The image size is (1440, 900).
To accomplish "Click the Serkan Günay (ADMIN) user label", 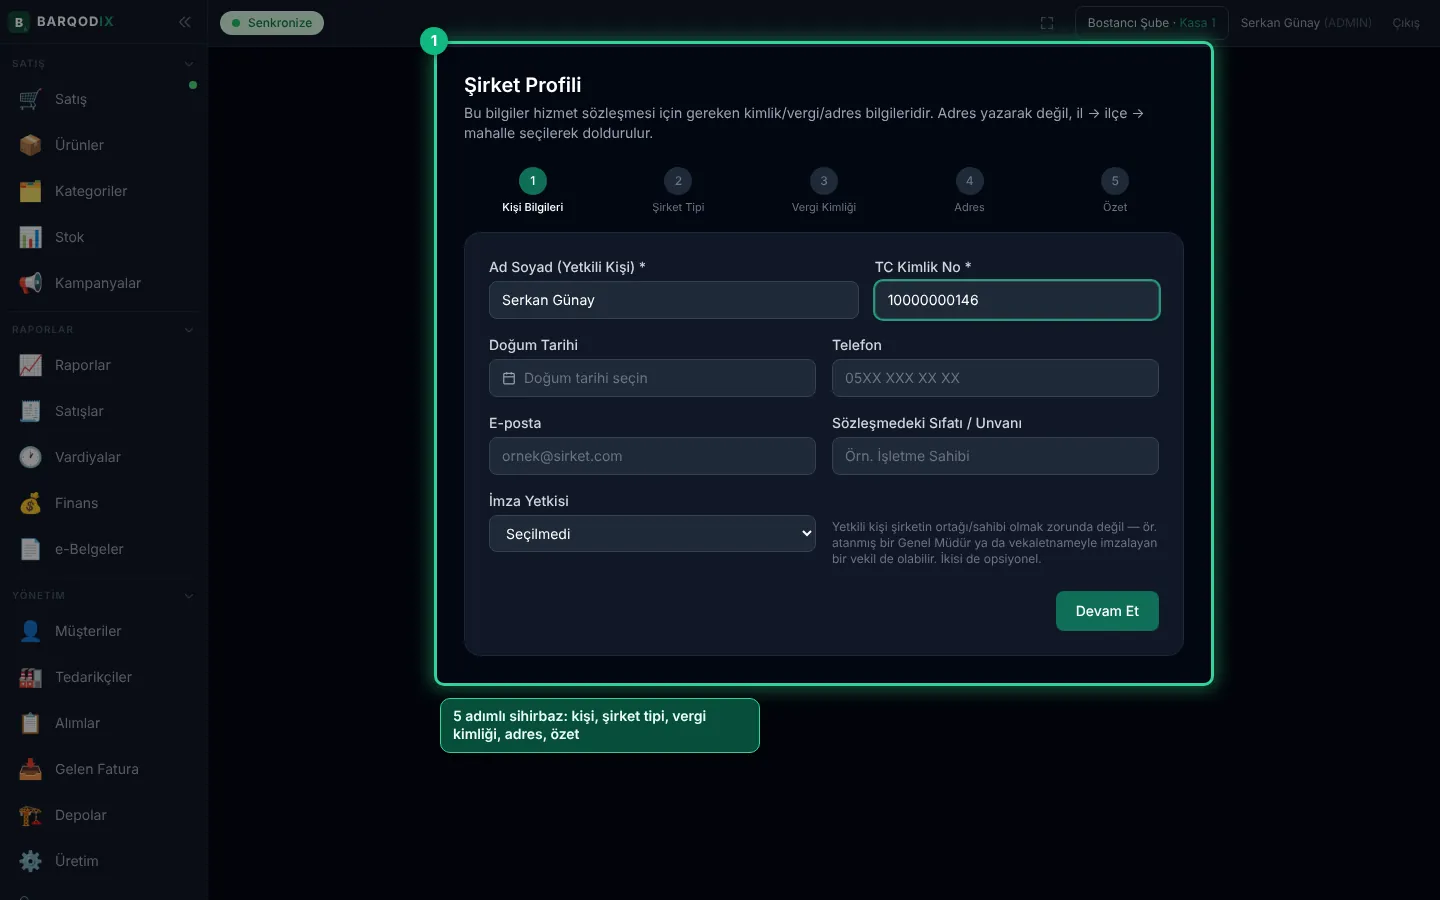I will 1306,23.
